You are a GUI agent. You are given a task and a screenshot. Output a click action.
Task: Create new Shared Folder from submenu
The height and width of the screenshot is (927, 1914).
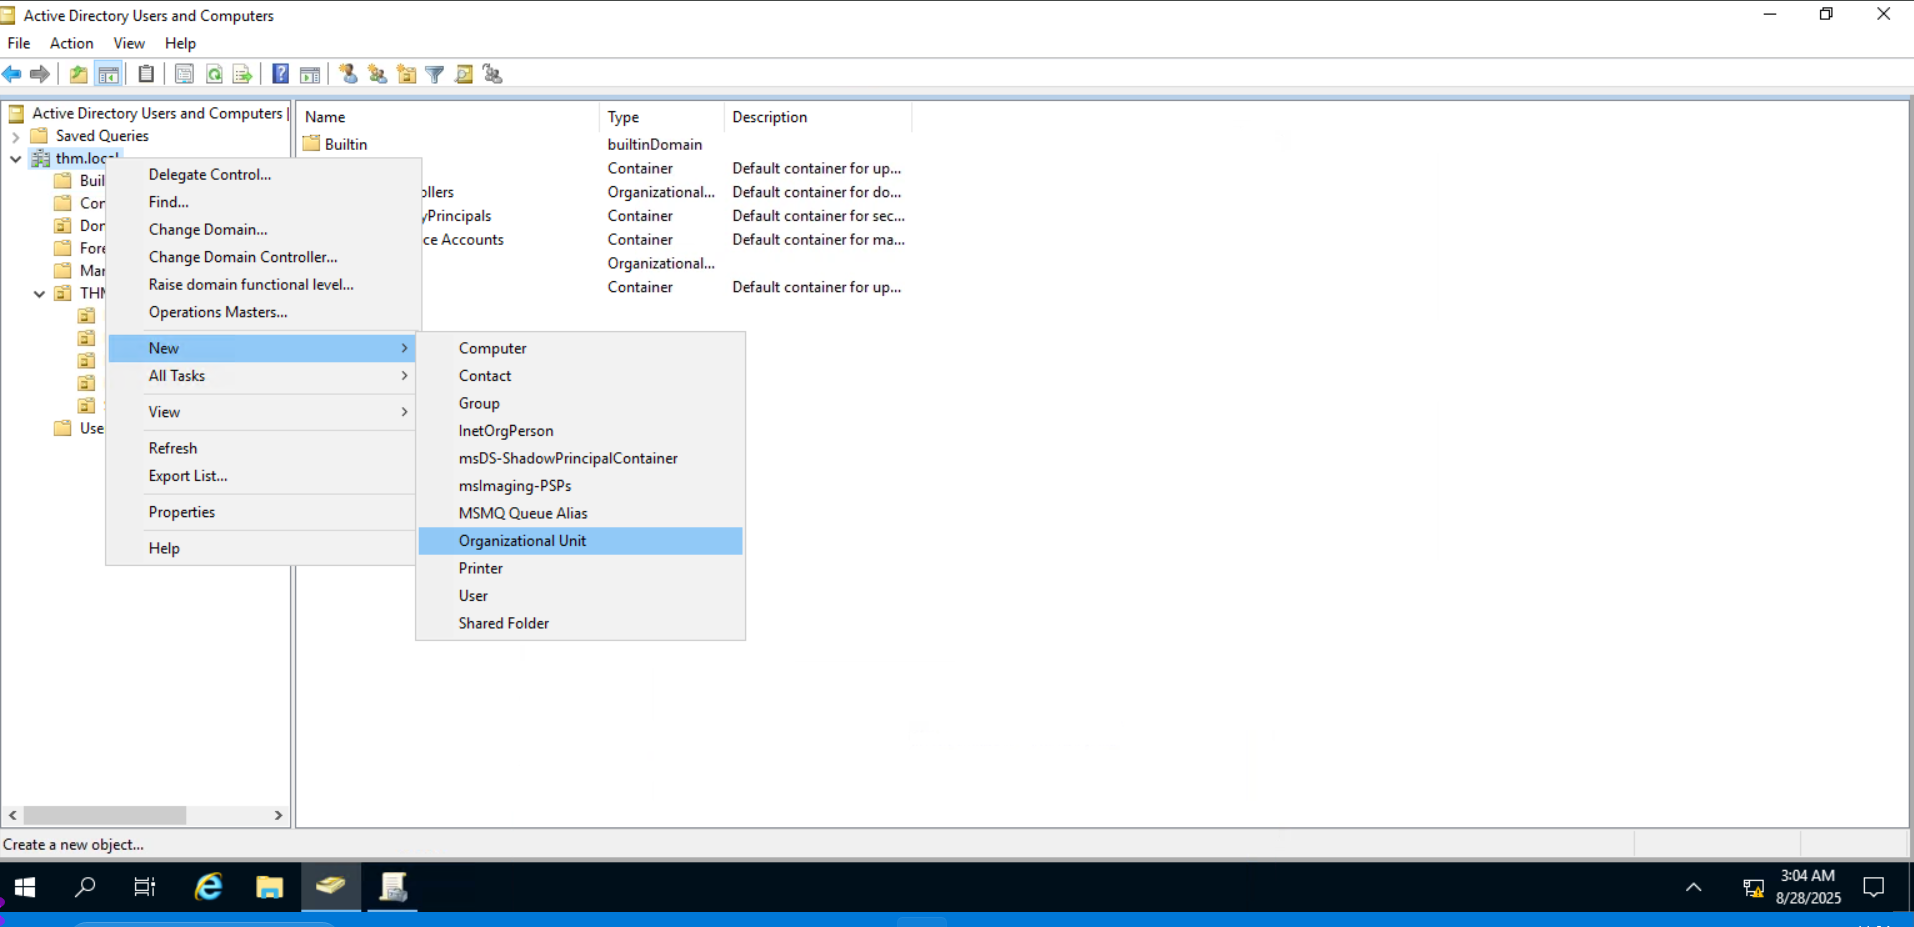pyautogui.click(x=580, y=623)
